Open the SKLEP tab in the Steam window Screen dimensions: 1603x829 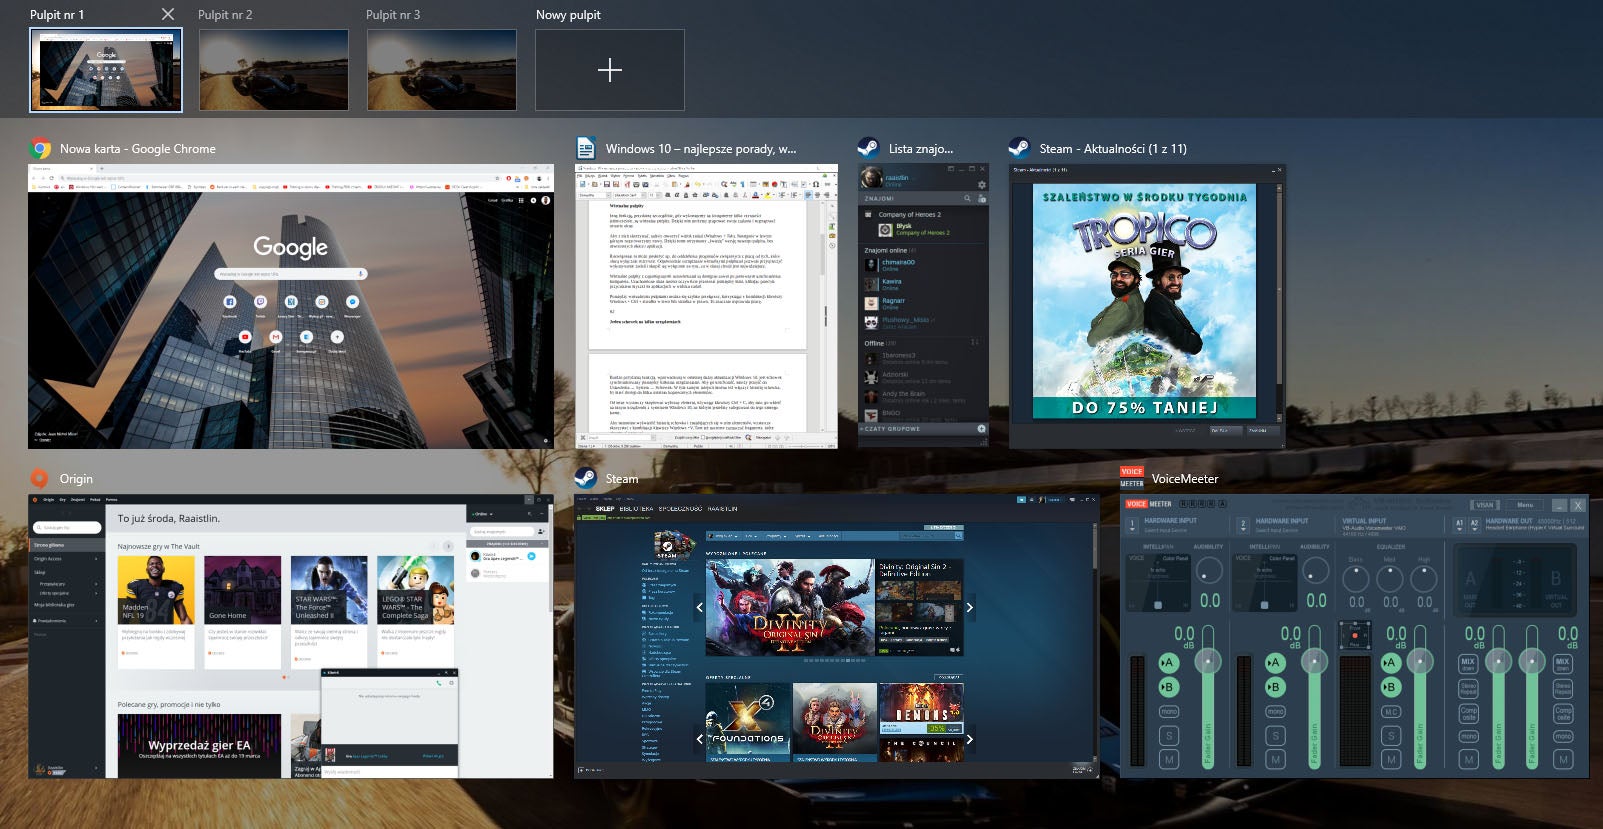(605, 509)
